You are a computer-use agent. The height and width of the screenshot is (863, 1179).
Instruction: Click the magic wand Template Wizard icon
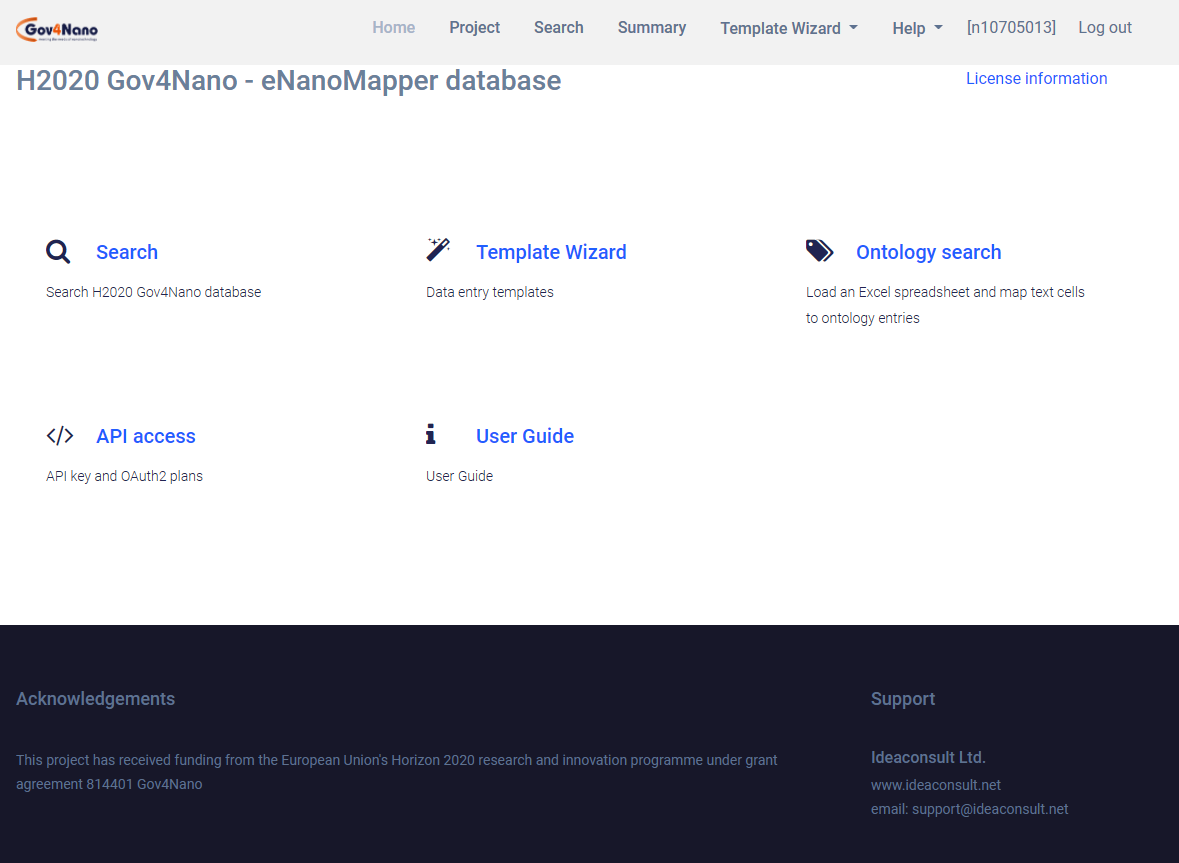point(438,250)
